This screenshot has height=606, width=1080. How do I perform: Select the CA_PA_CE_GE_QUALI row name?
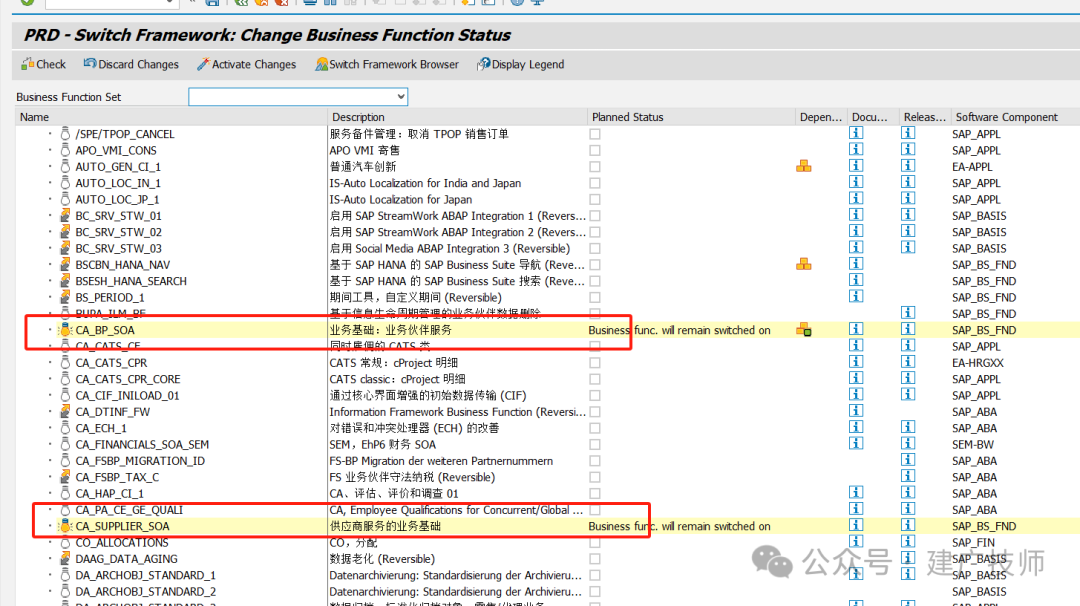(129, 510)
